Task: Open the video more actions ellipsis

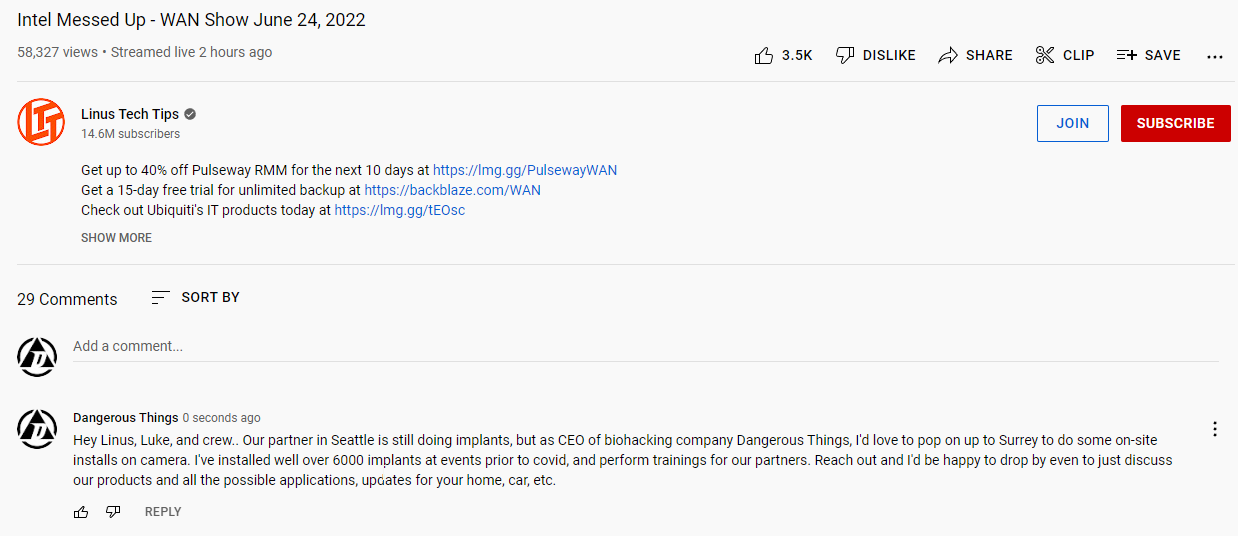Action: point(1215,56)
